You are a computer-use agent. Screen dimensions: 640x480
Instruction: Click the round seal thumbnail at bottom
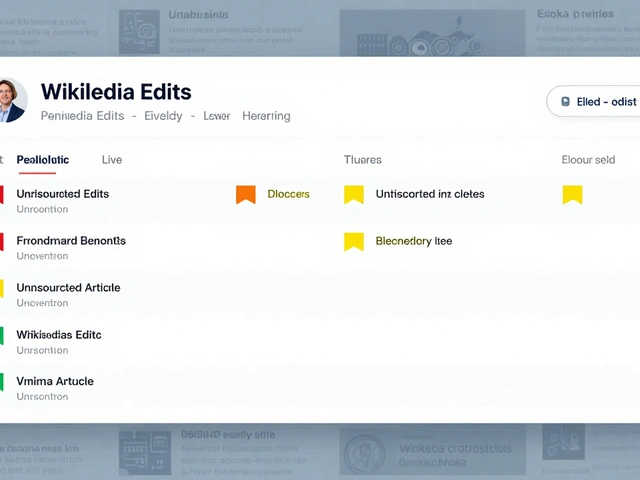[364, 453]
